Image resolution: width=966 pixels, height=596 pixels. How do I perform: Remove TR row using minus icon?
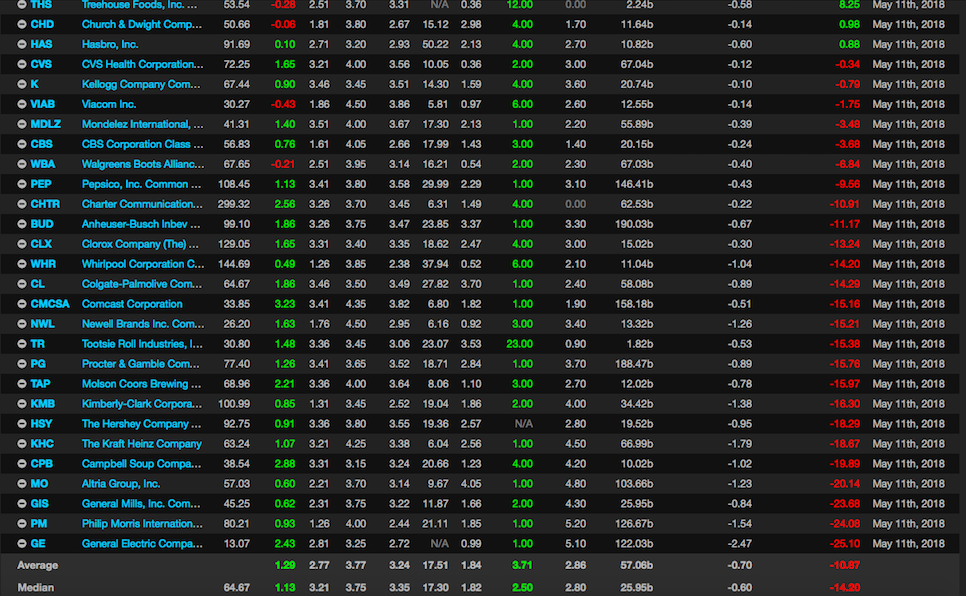pos(22,344)
